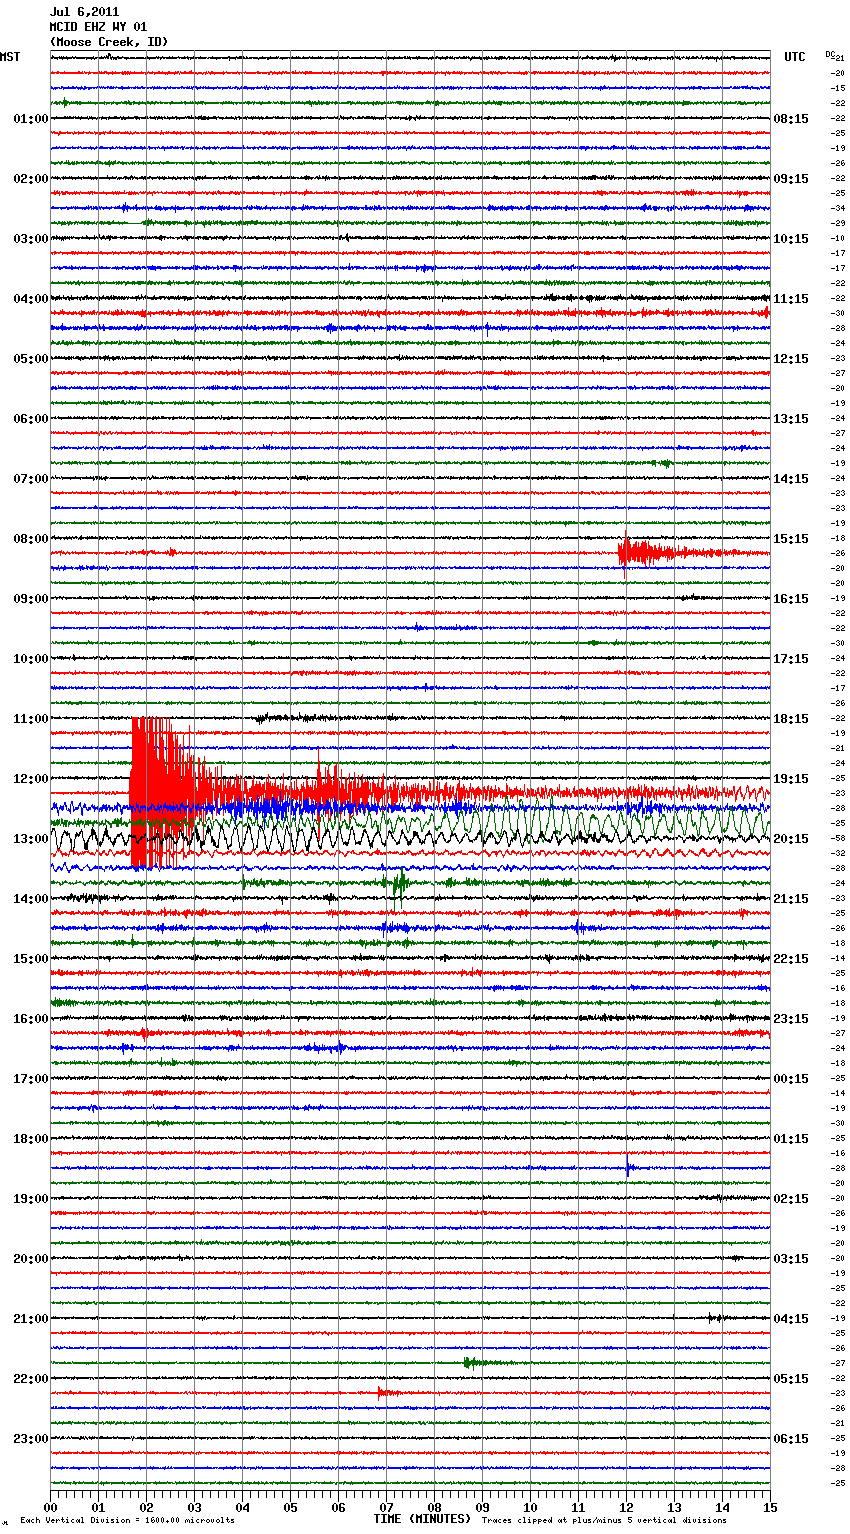850x1534 pixels.
Task: Click the 01:00 MST time label
Action: pyautogui.click(x=31, y=119)
